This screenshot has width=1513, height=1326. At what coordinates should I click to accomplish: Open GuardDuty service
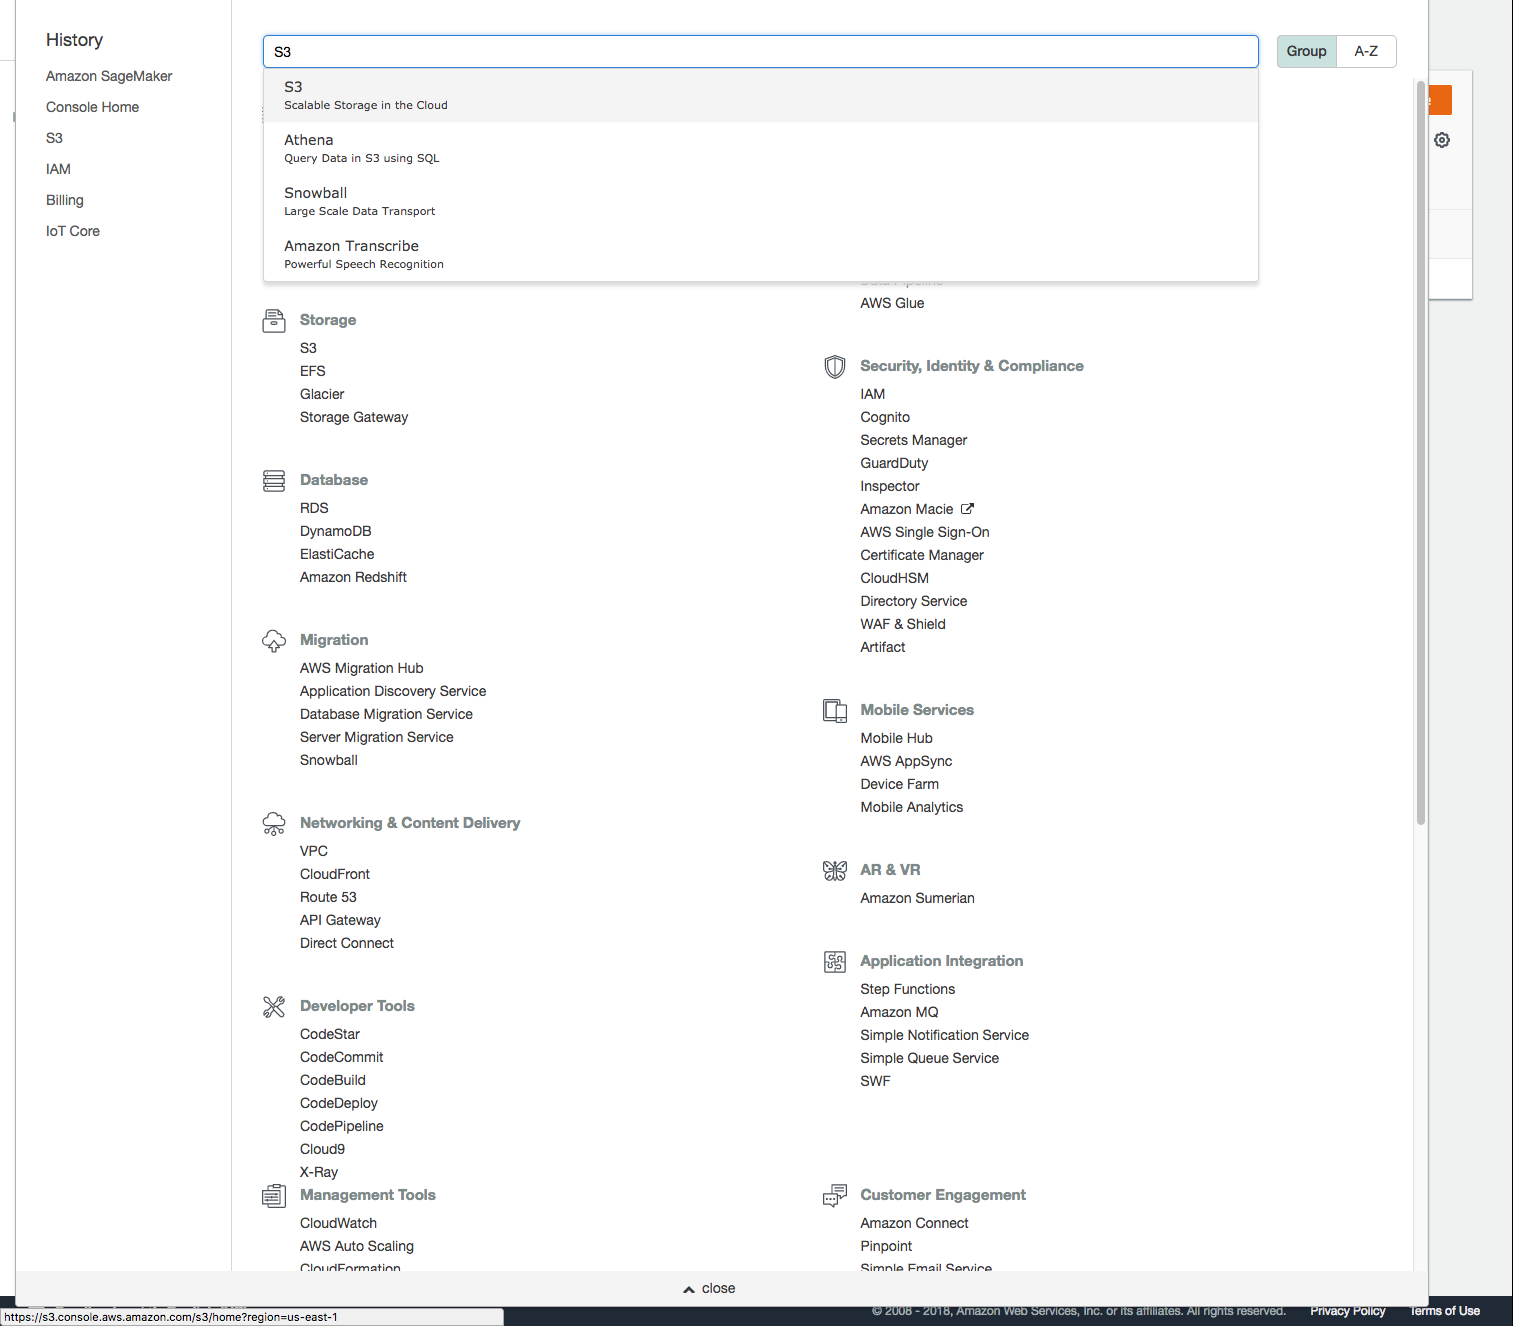[894, 463]
